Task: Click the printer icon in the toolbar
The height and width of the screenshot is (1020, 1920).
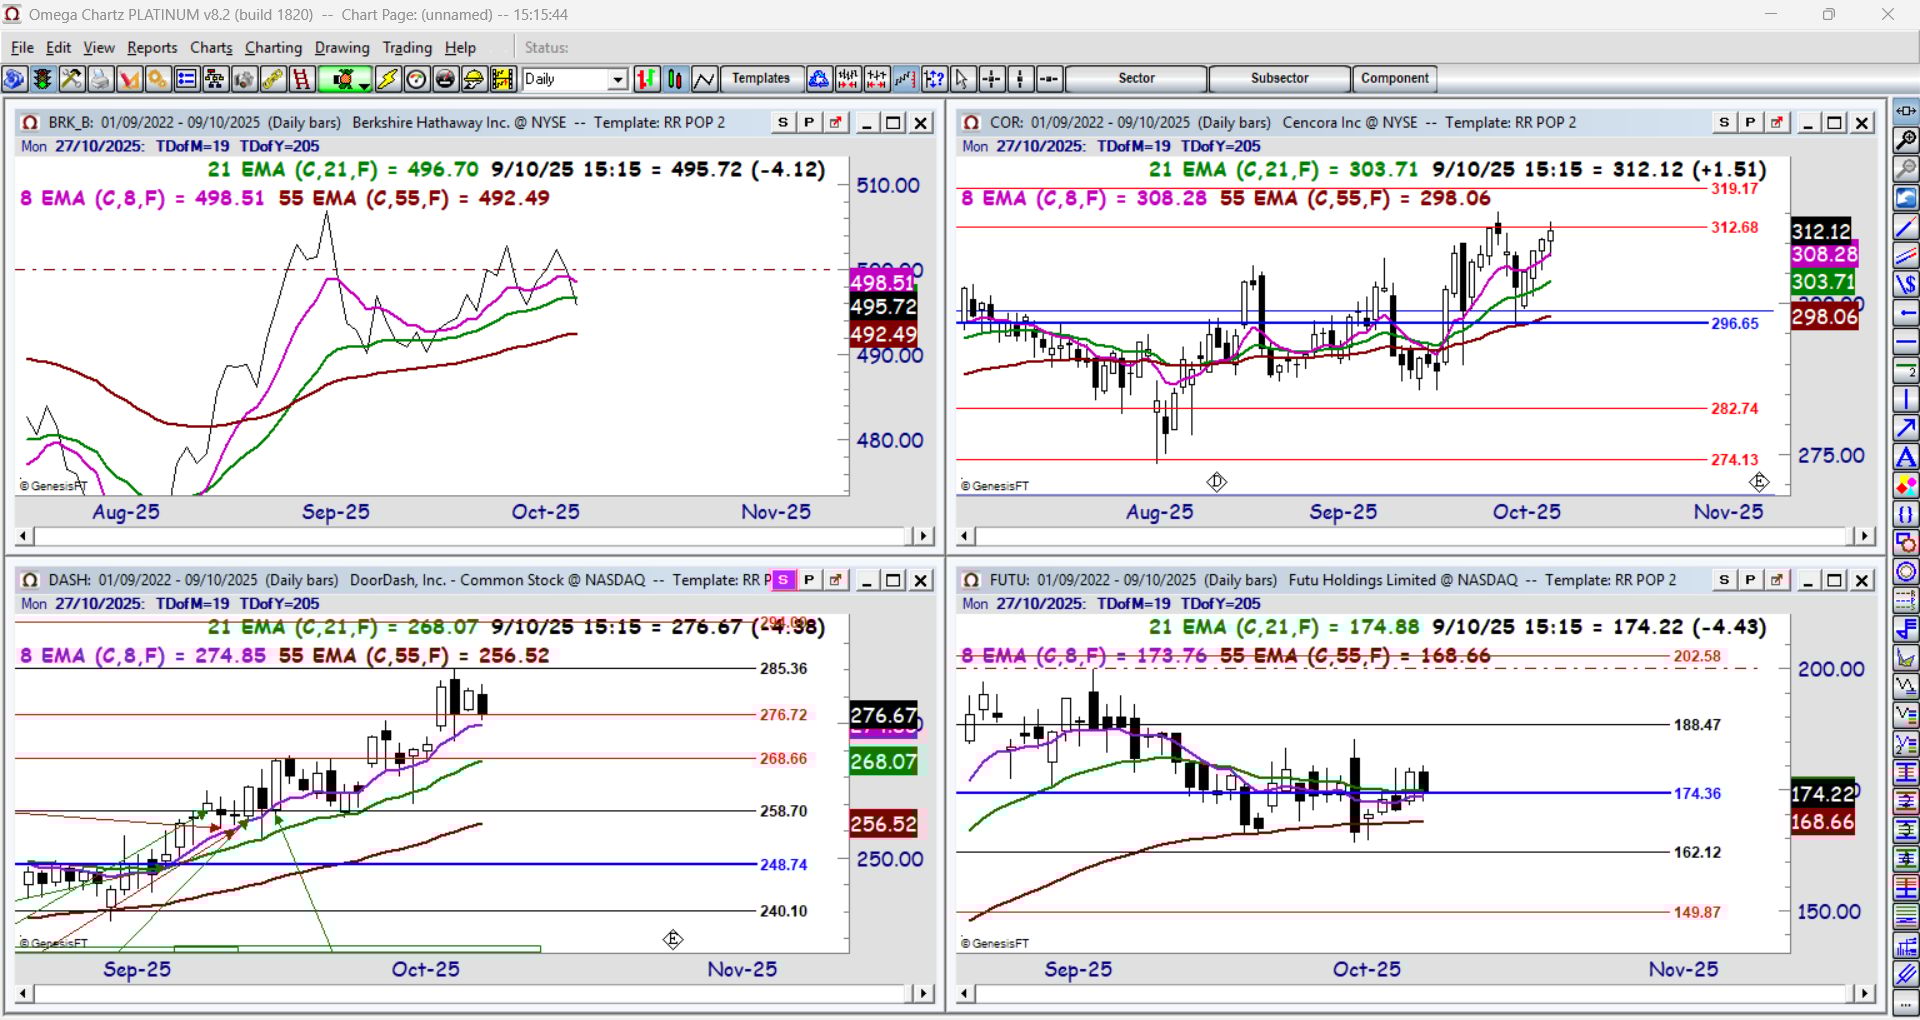Action: click(x=100, y=79)
